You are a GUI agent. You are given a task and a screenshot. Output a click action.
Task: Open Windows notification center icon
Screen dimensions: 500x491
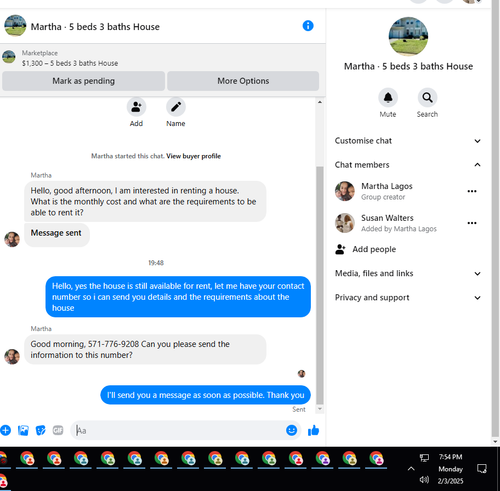(482, 469)
